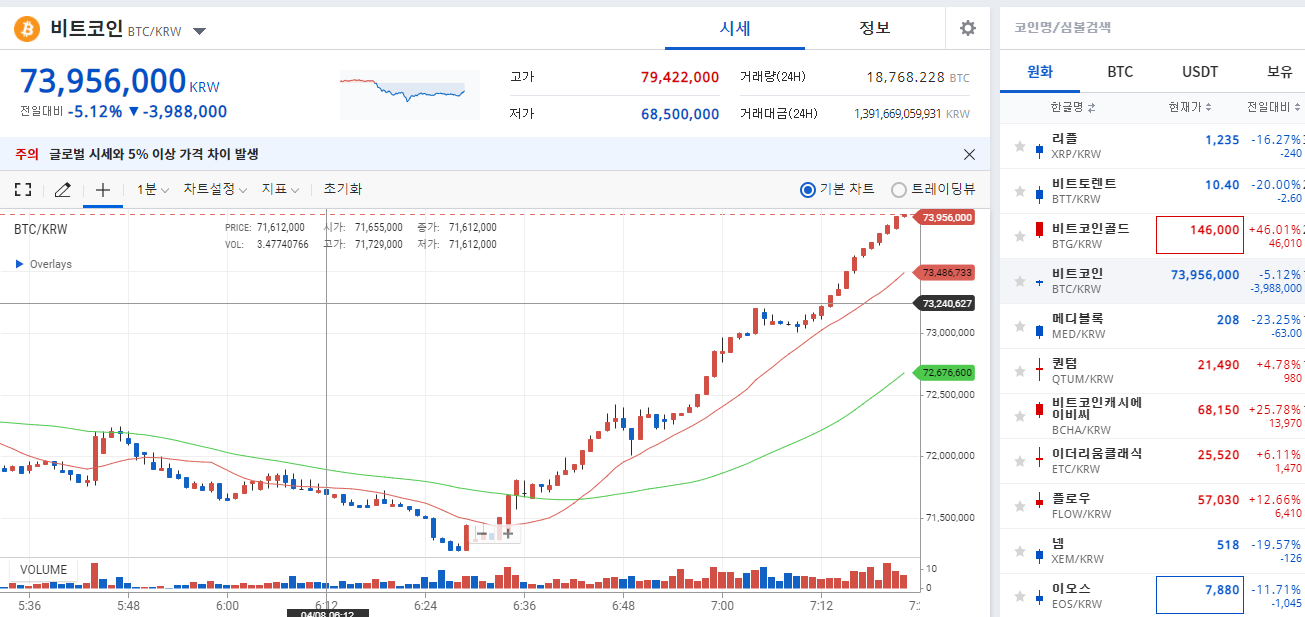Switch to the 시세 tab
Image resolution: width=1305 pixels, height=617 pixels.
point(735,28)
